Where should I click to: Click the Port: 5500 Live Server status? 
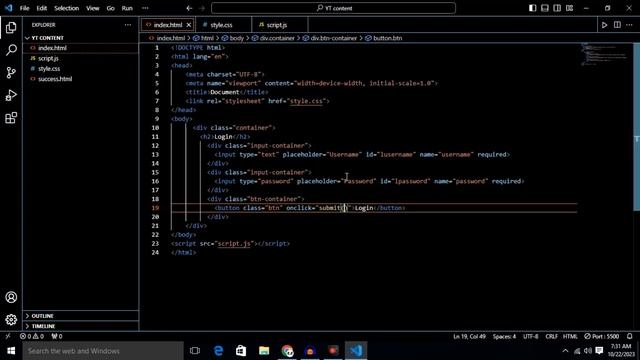pyautogui.click(x=602, y=336)
